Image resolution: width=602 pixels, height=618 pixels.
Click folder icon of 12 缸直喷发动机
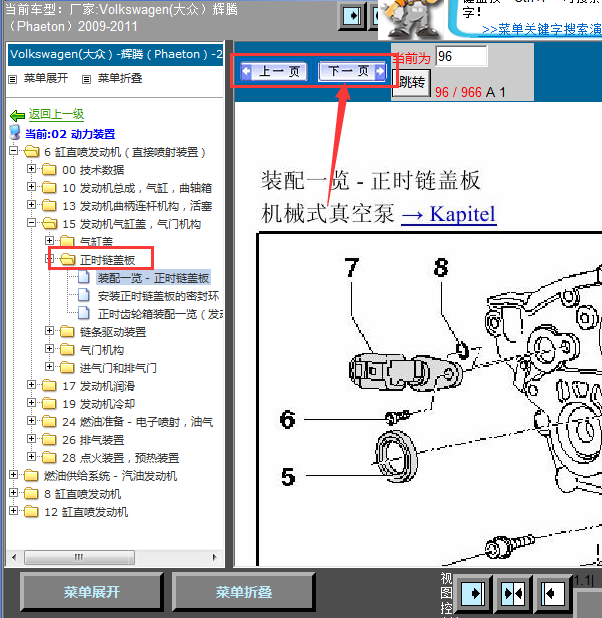click(x=31, y=512)
